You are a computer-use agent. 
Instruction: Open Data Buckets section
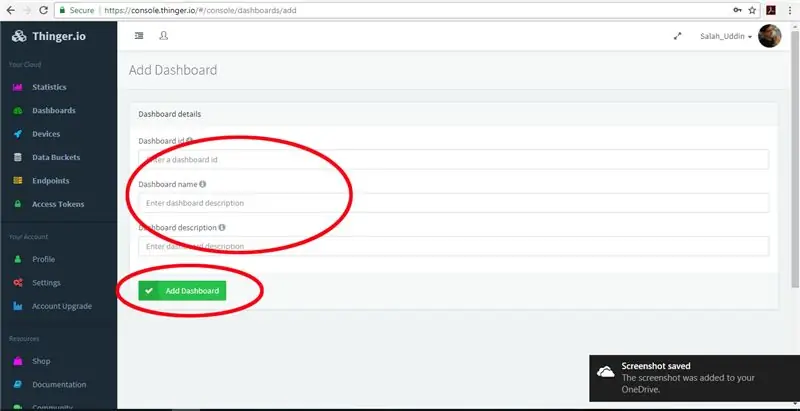click(x=56, y=158)
